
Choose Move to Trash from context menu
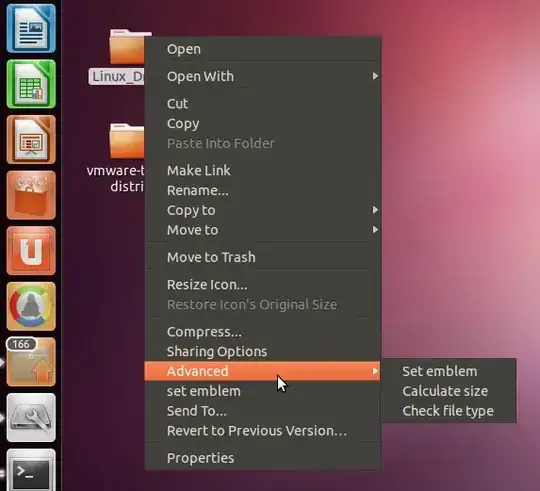click(263, 257)
